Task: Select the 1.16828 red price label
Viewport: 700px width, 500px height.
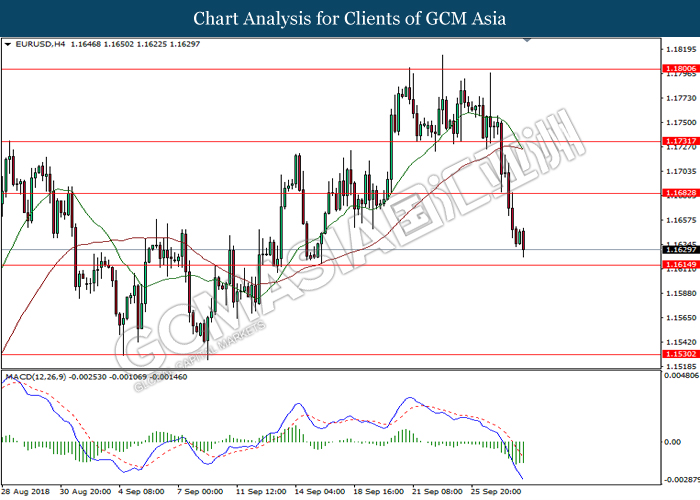Action: [680, 193]
